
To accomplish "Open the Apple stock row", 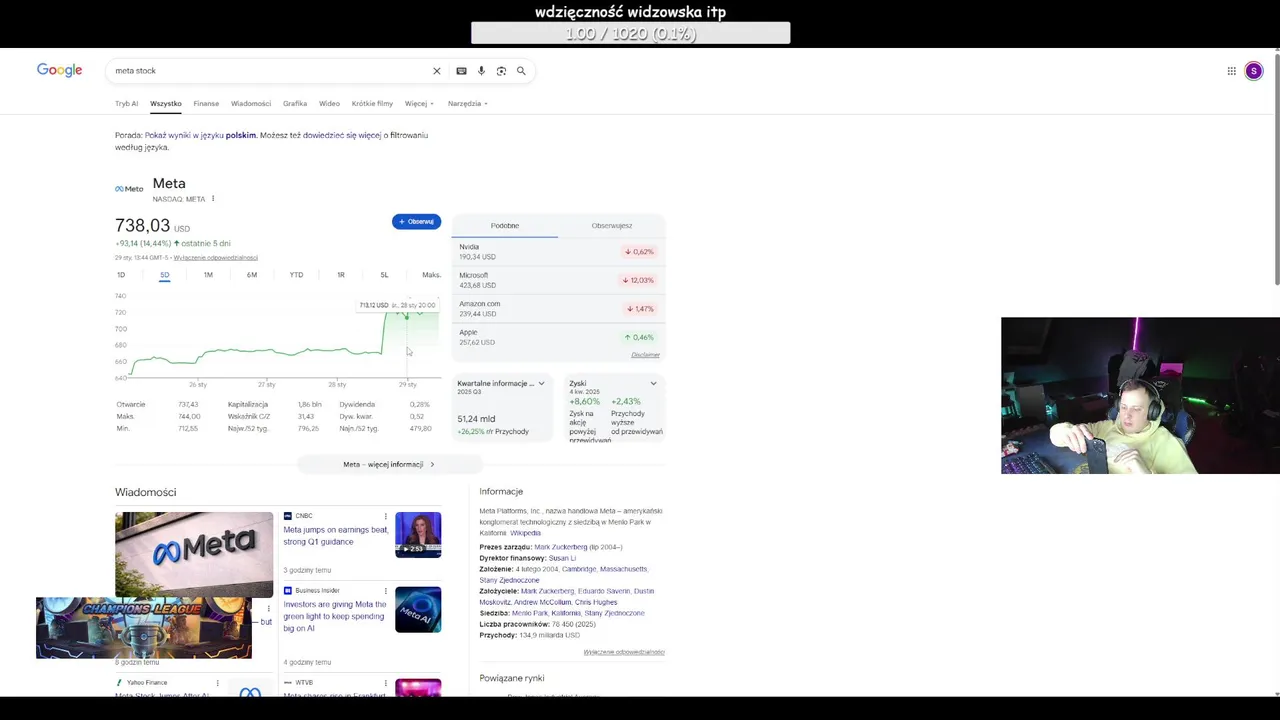I will tap(558, 337).
